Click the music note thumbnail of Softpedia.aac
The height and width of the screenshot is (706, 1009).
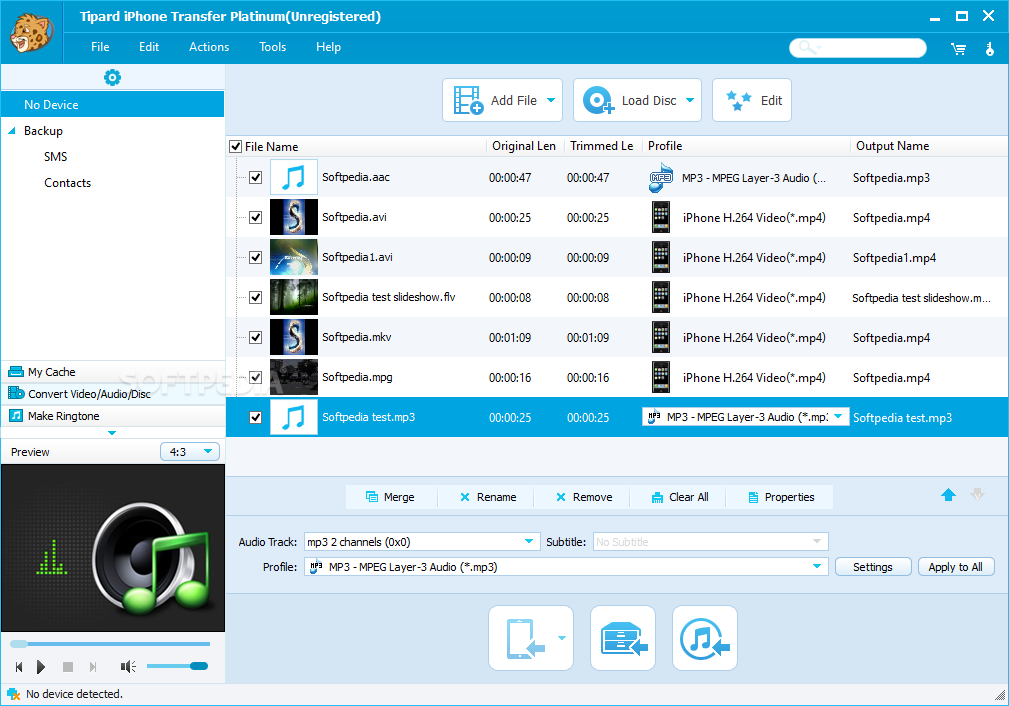tap(293, 177)
